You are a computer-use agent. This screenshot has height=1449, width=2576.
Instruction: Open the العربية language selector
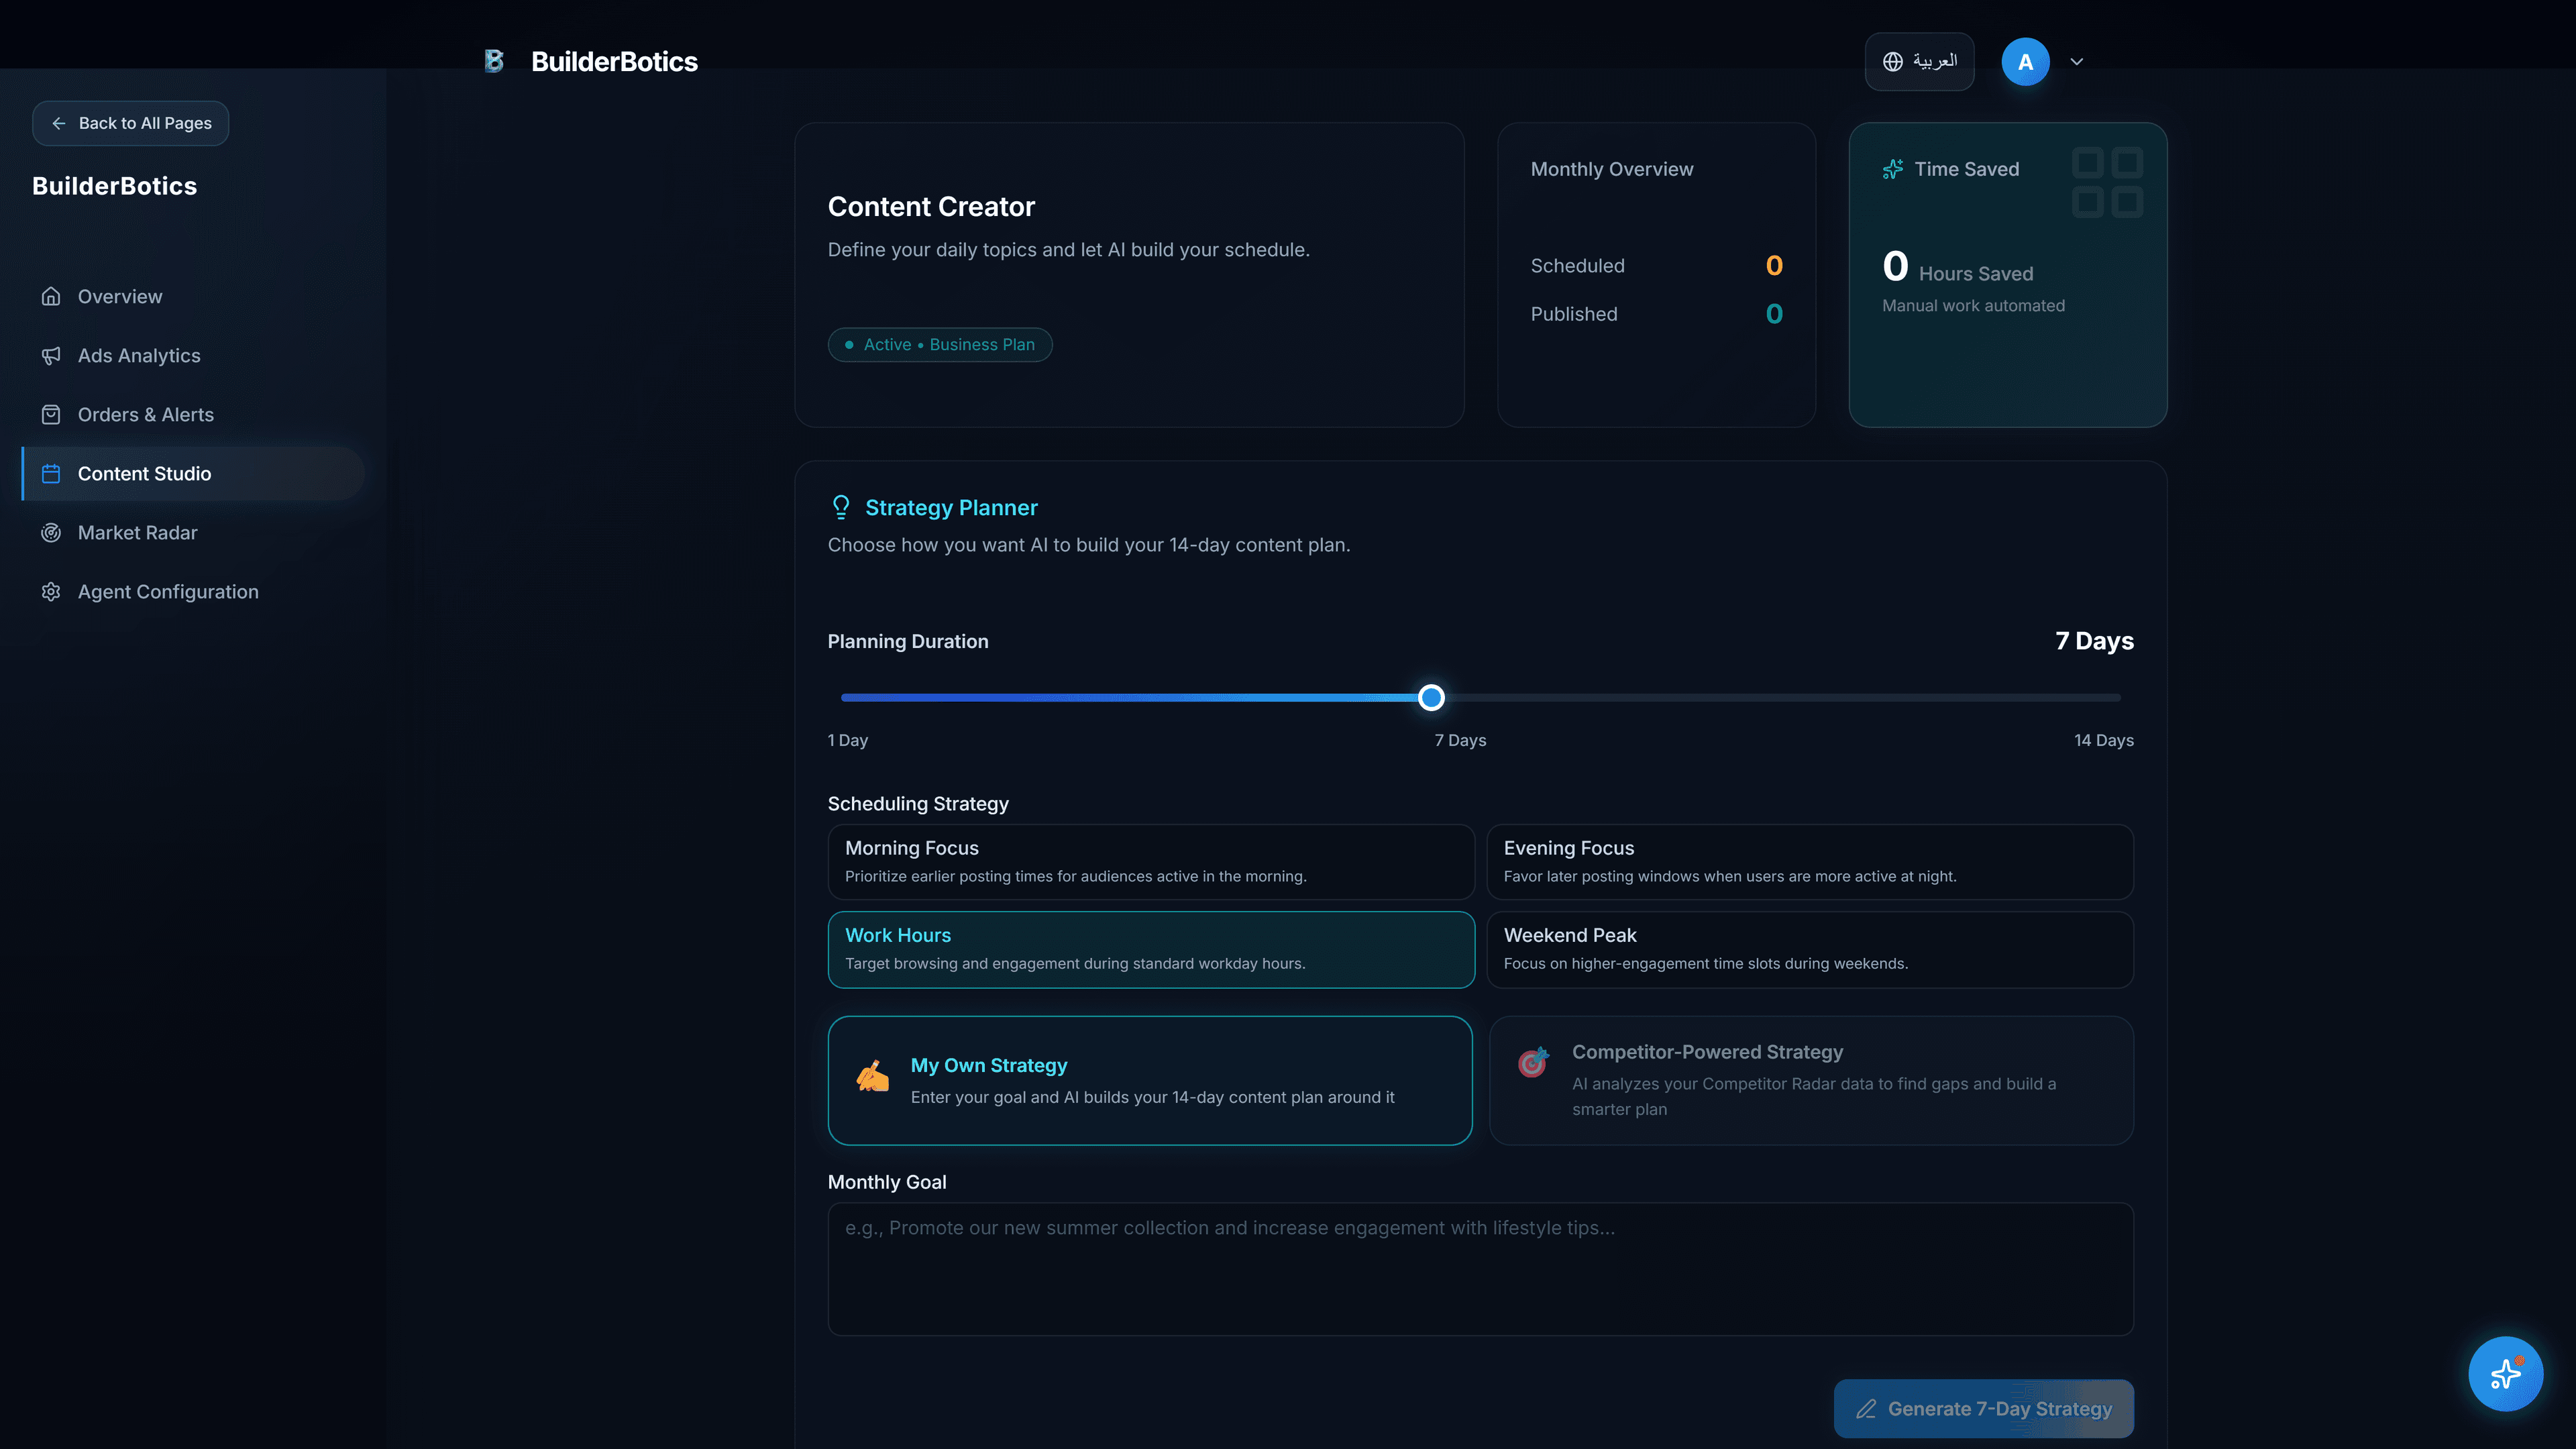point(1918,61)
